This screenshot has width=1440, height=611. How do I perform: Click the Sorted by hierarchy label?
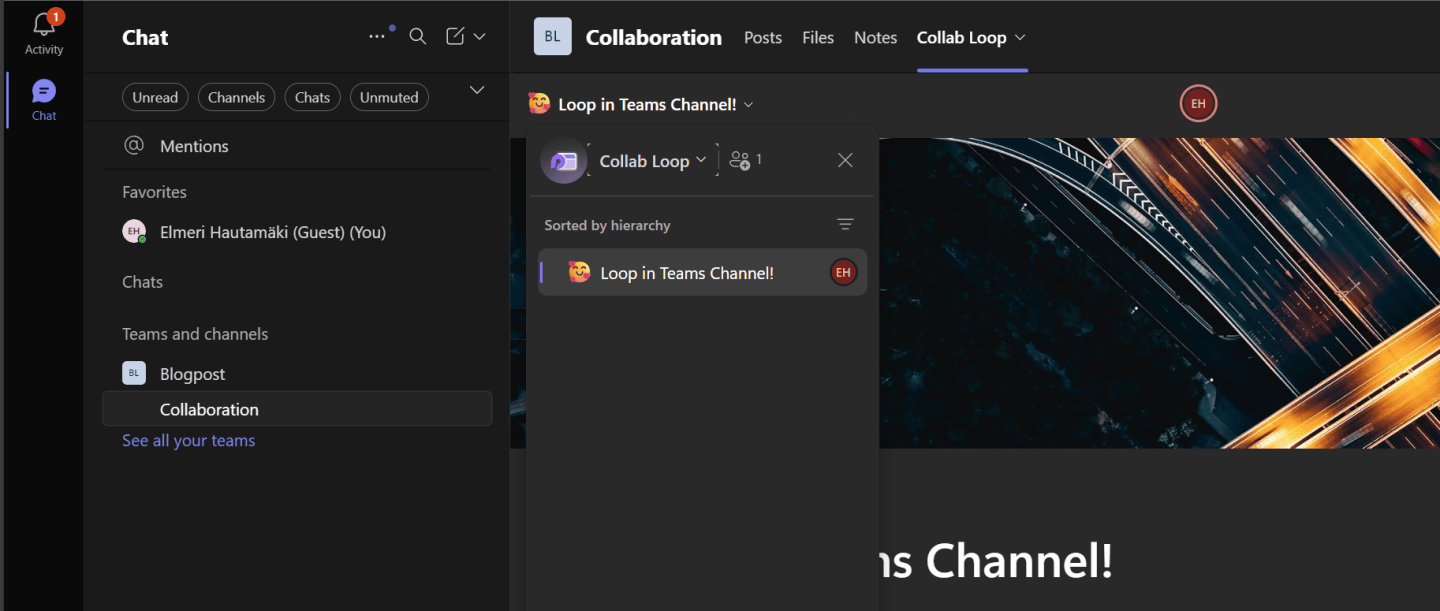[607, 225]
